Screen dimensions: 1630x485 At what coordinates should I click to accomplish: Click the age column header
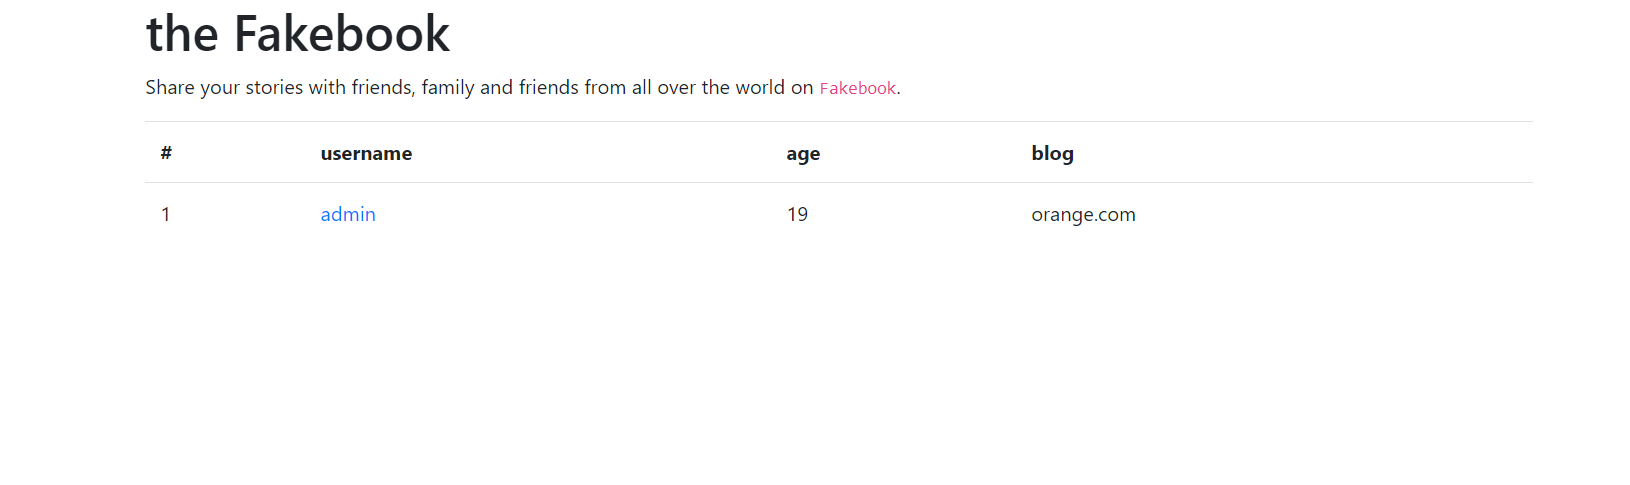(x=803, y=153)
